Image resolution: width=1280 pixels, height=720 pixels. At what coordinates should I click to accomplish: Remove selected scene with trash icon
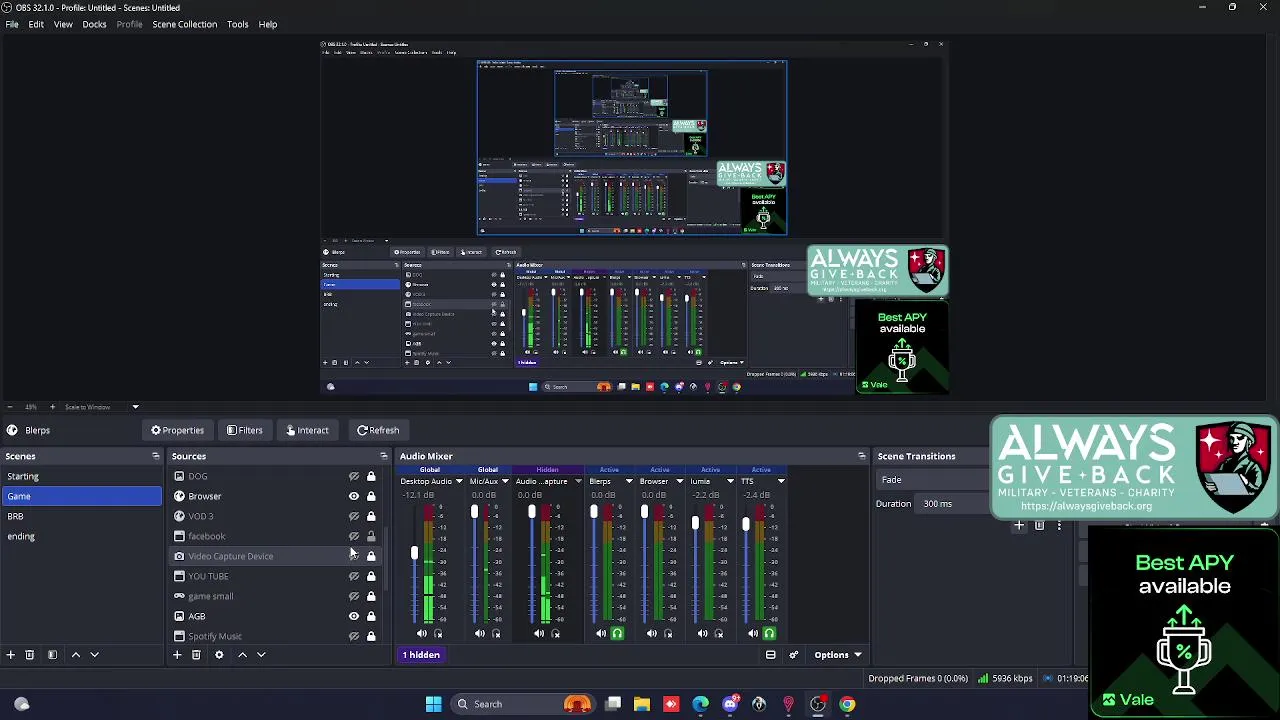coord(30,655)
